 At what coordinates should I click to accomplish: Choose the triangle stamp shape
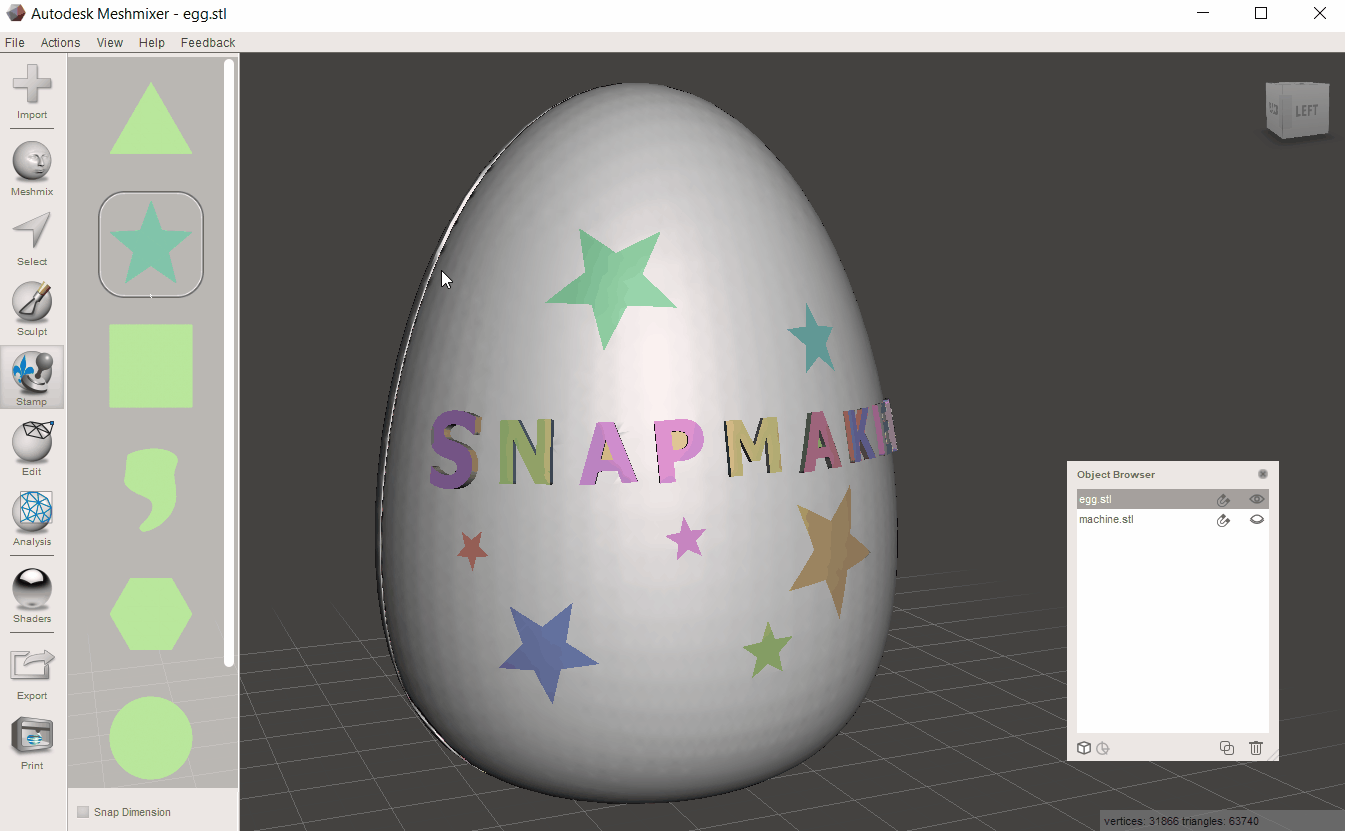[151, 118]
